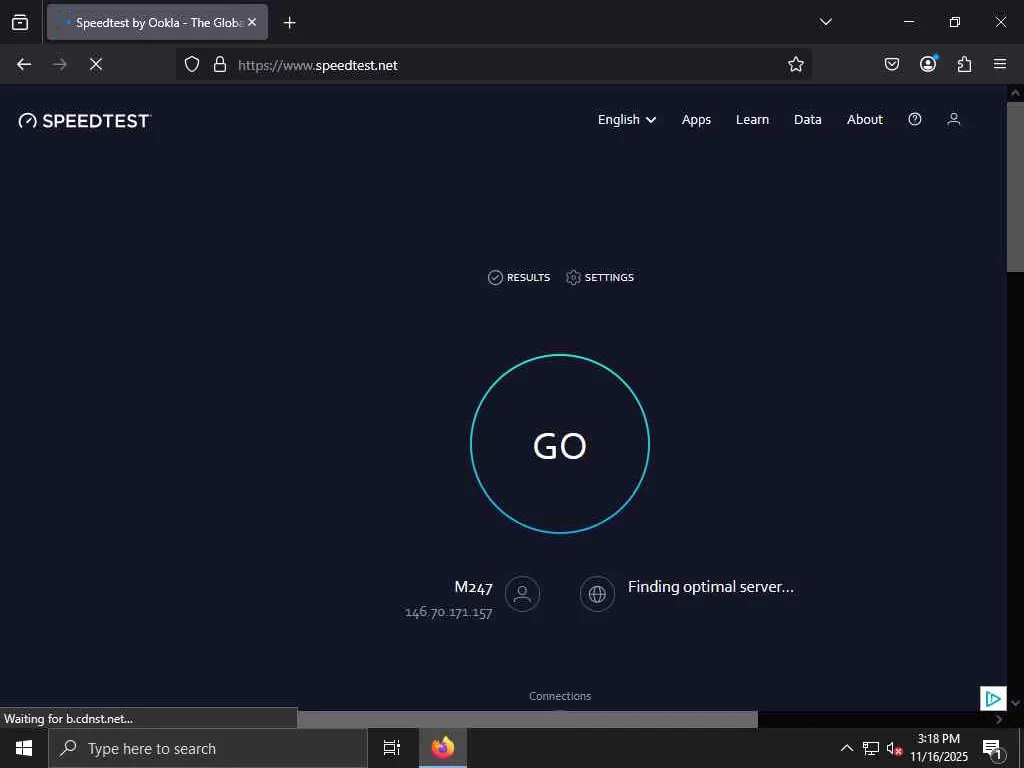Click the browser forward arrow
Viewport: 1024px width, 768px height.
60,64
